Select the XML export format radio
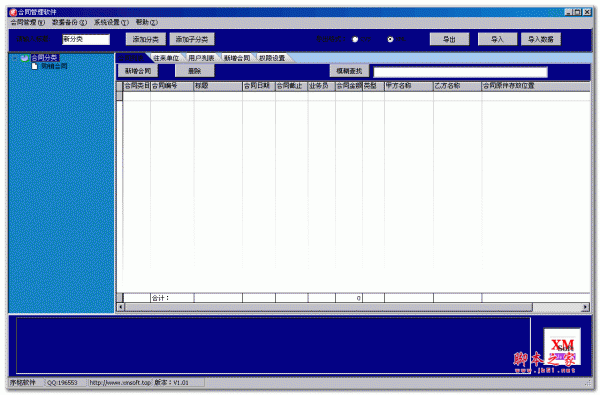Screen dimensions: 600x395 (x=390, y=39)
